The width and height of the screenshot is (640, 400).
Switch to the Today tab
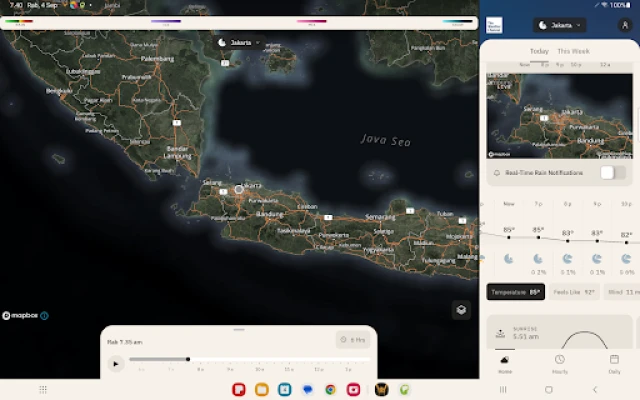click(539, 51)
